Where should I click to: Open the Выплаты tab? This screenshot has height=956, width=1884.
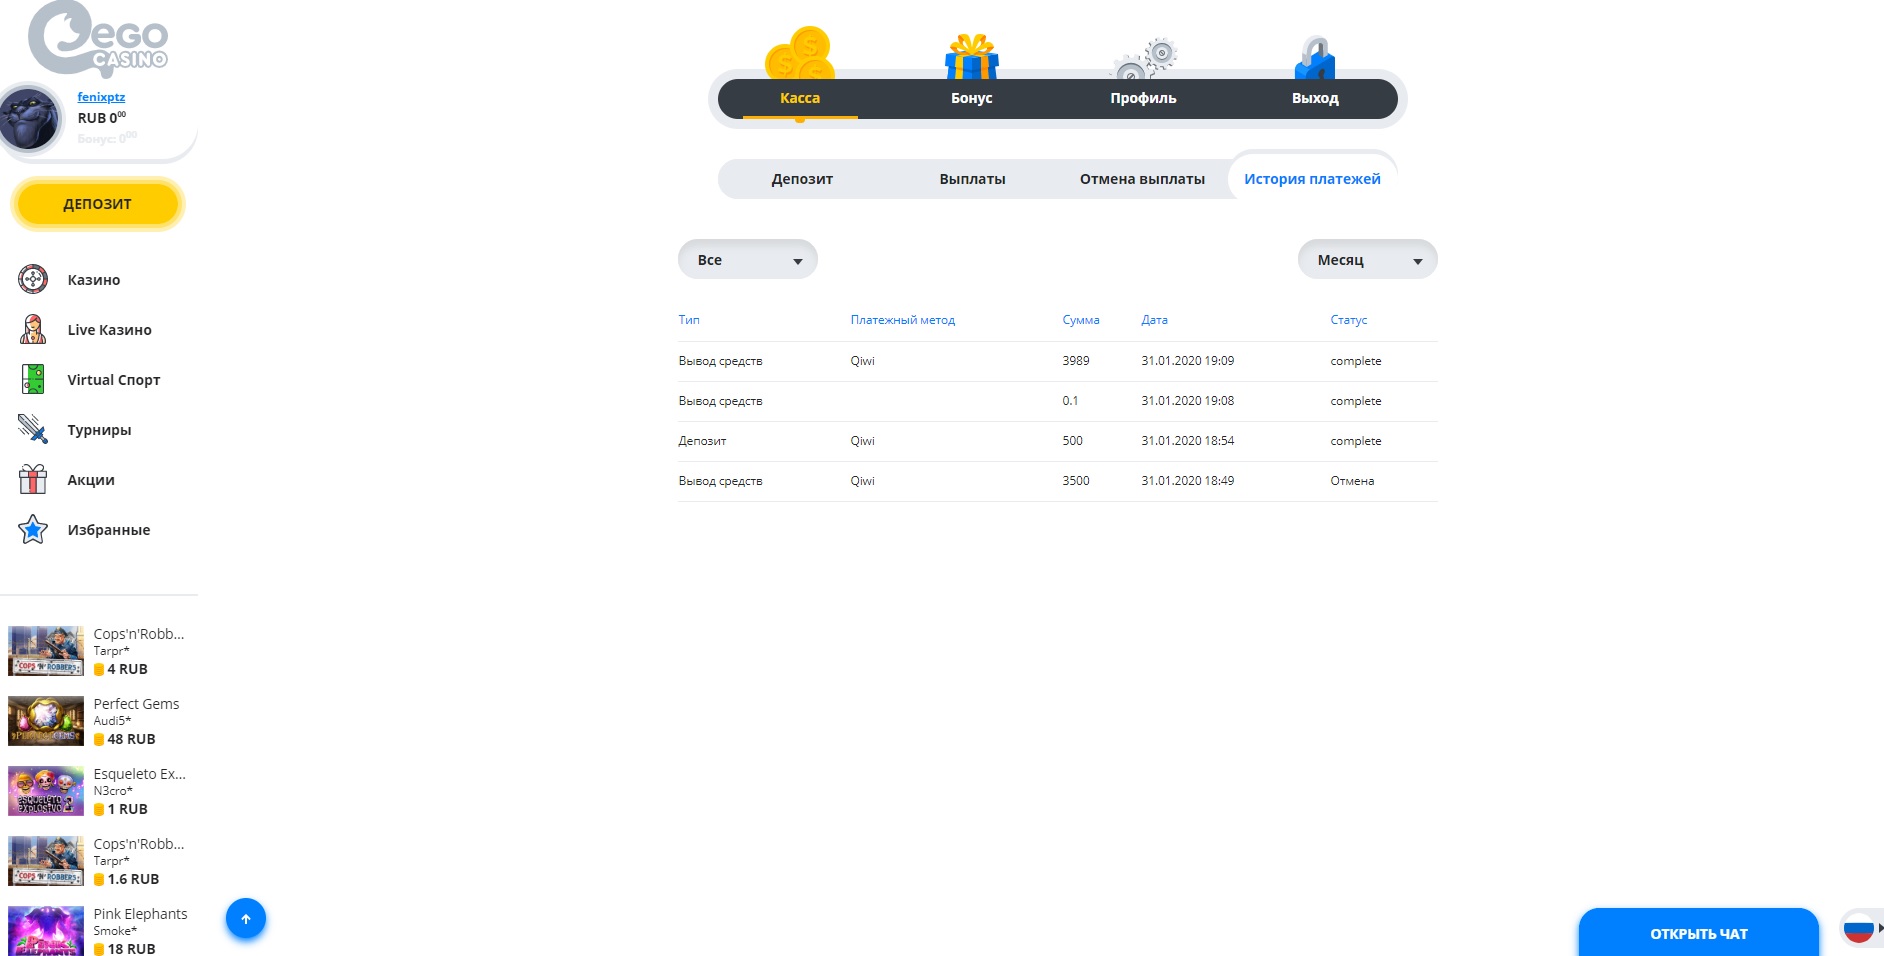click(972, 179)
